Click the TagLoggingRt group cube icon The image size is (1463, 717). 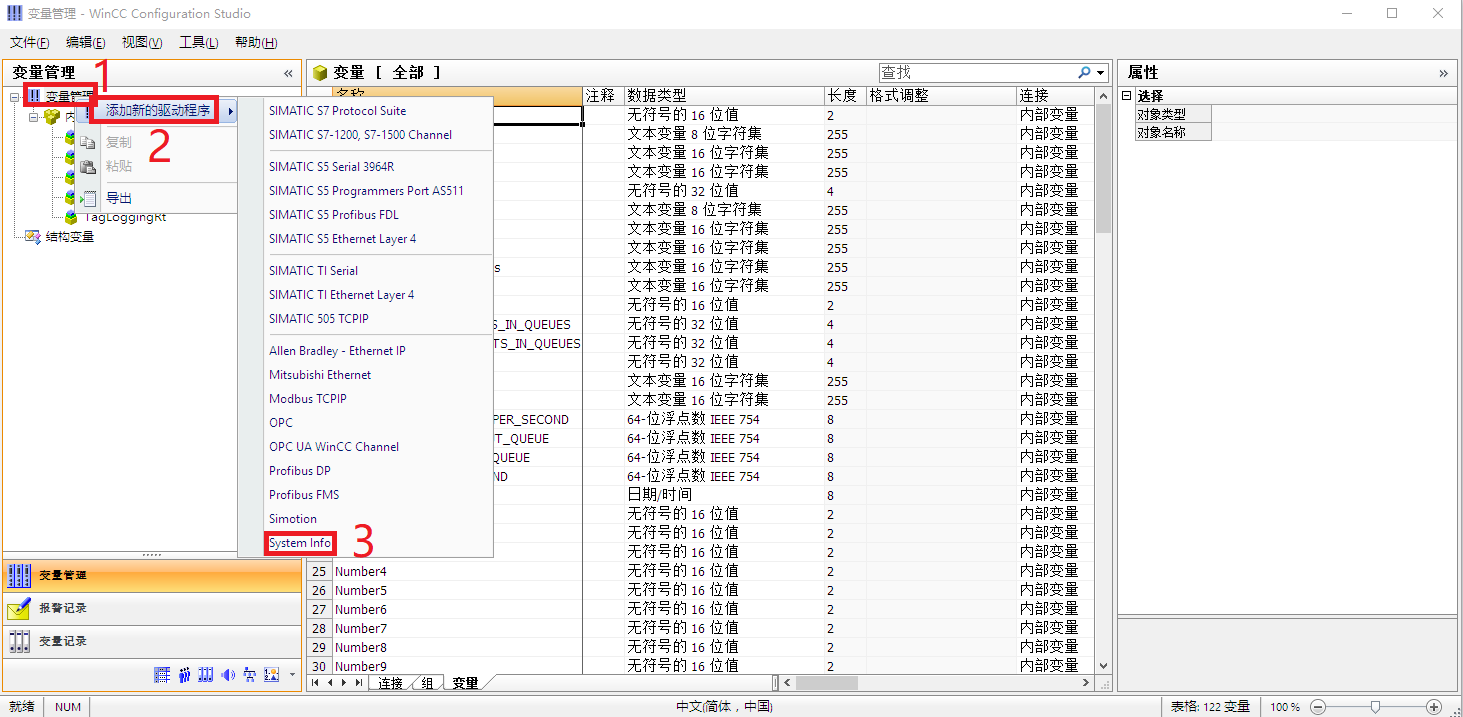[x=72, y=217]
